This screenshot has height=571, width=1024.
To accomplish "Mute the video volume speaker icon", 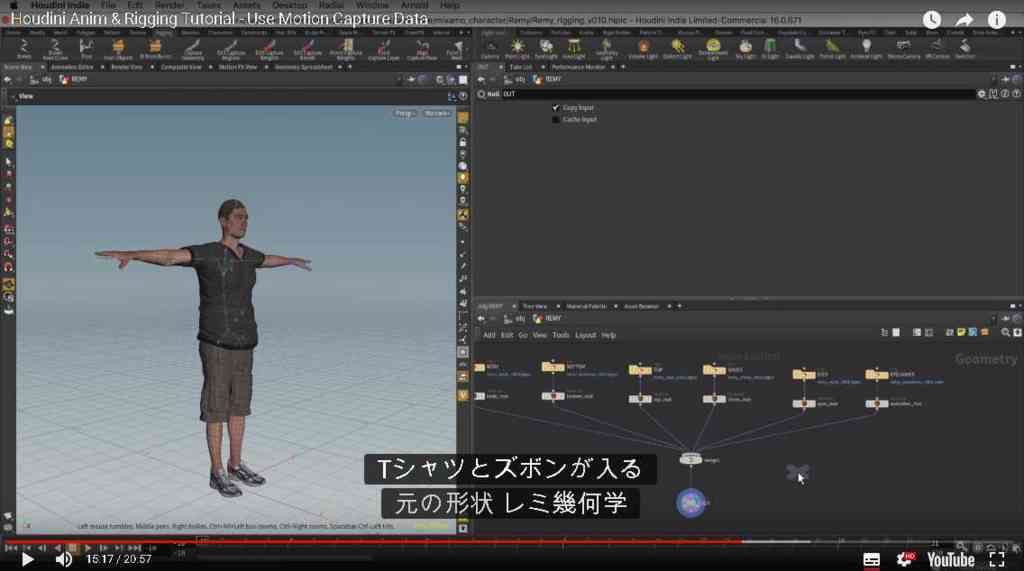I will (x=63, y=559).
